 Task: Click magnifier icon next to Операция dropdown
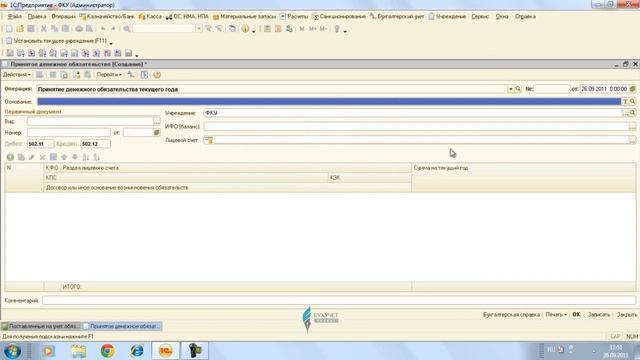click(x=518, y=89)
